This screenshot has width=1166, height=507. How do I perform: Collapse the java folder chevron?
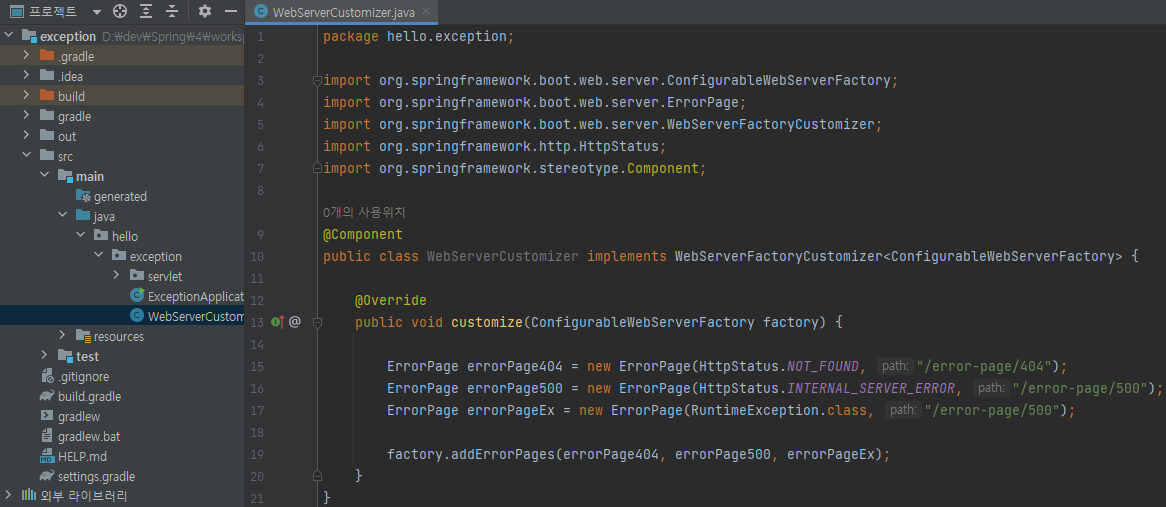(62, 216)
